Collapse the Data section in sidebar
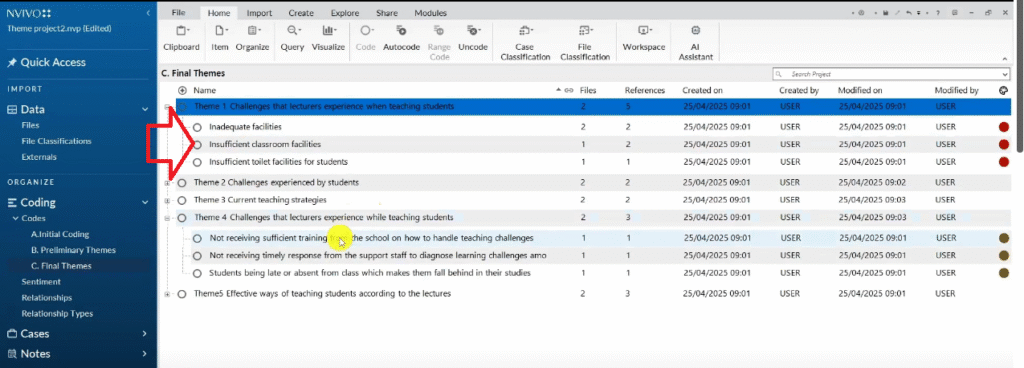Viewport: 1024px width, 368px height. pos(144,110)
